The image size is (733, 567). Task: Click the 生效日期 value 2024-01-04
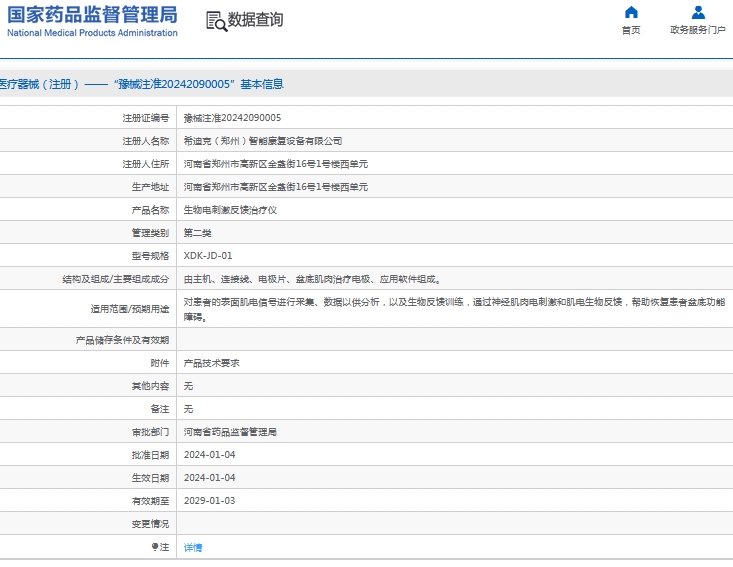209,478
